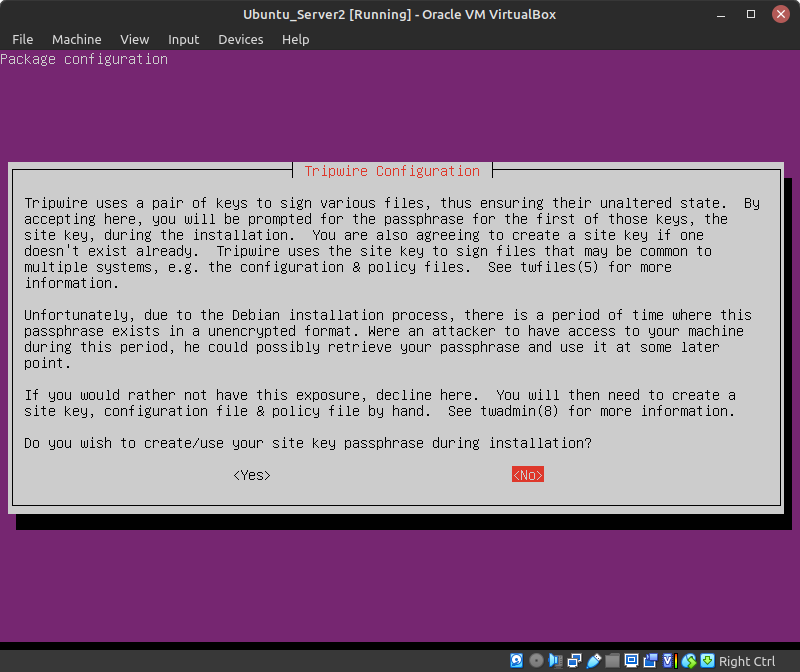Open the audio settings status icon
800x672 pixels.
pos(555,661)
